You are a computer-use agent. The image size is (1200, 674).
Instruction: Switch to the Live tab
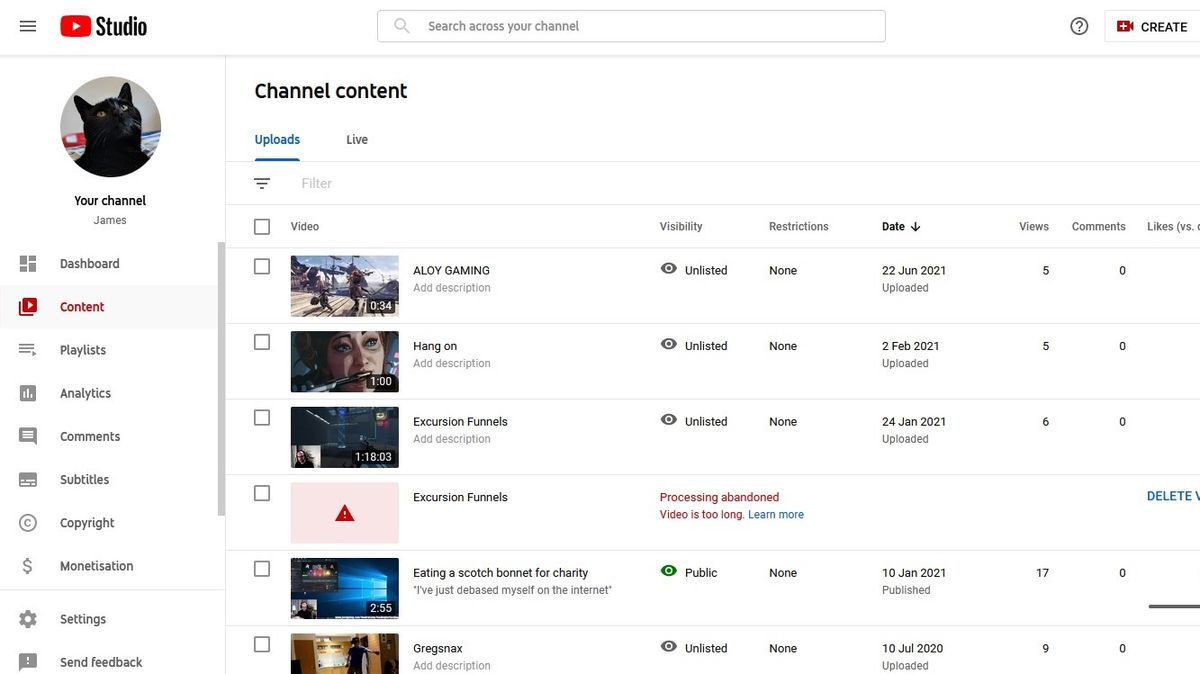click(356, 139)
